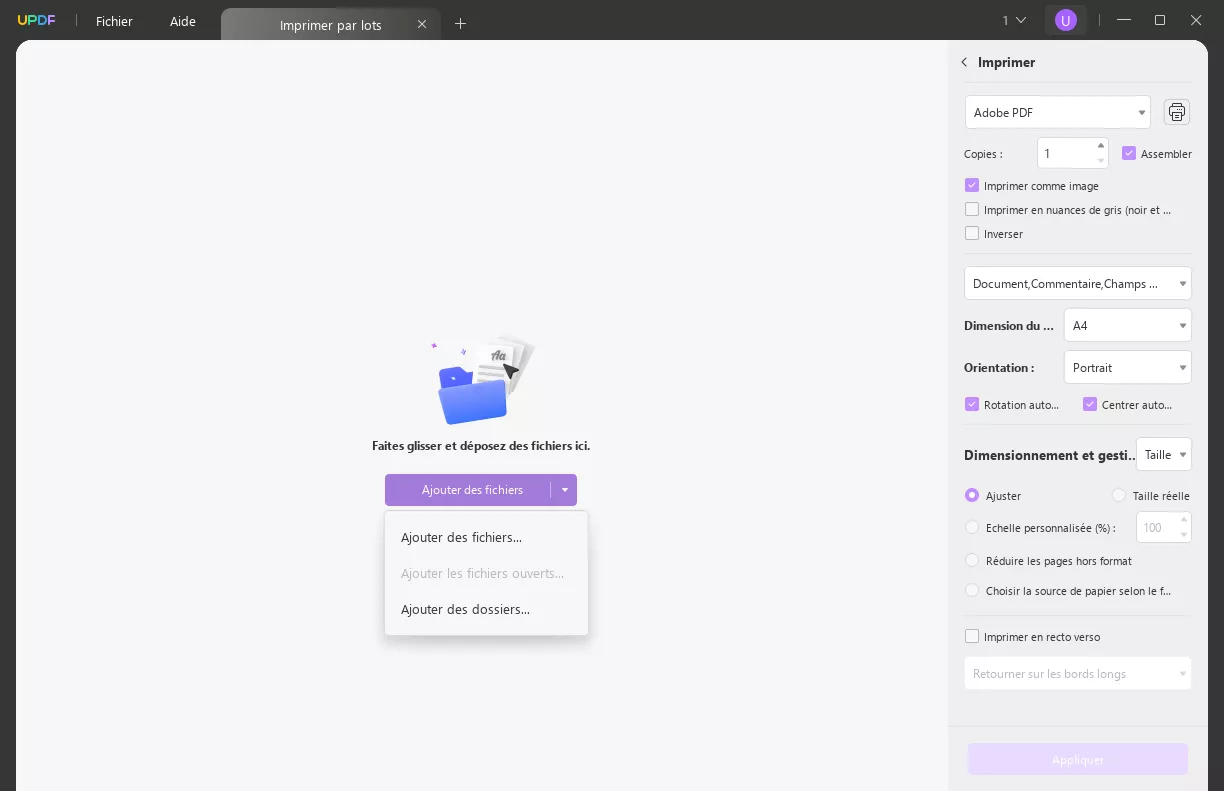
Task: Choose Ajouter des dossiers from the menu
Action: tap(464, 609)
